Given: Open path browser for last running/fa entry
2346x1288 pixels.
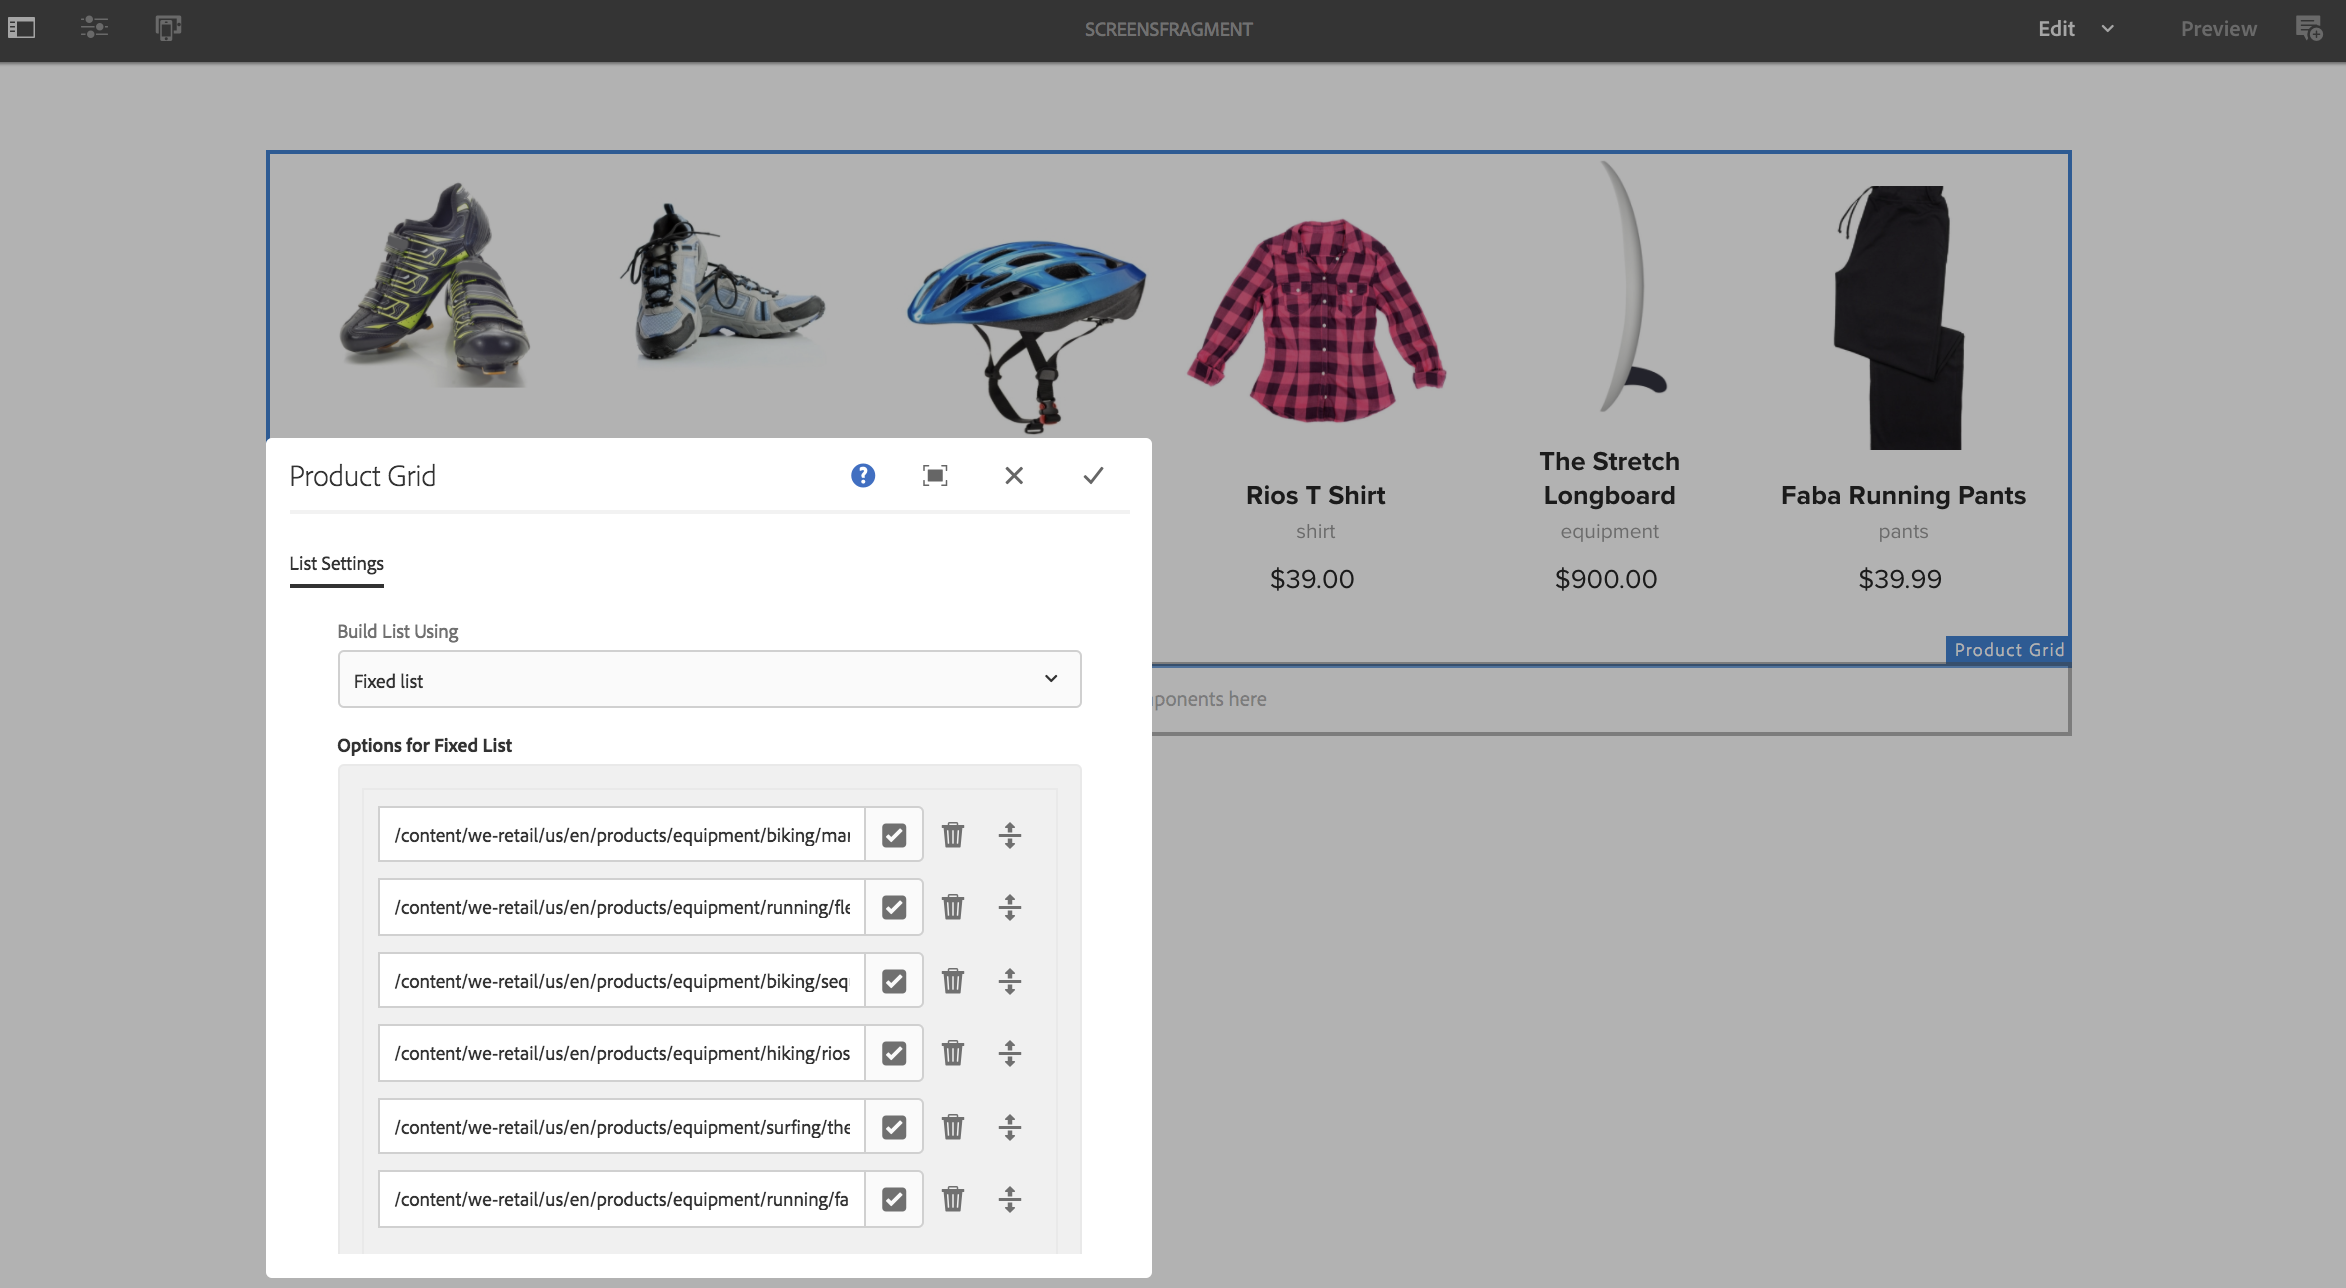Looking at the screenshot, I should point(894,1199).
